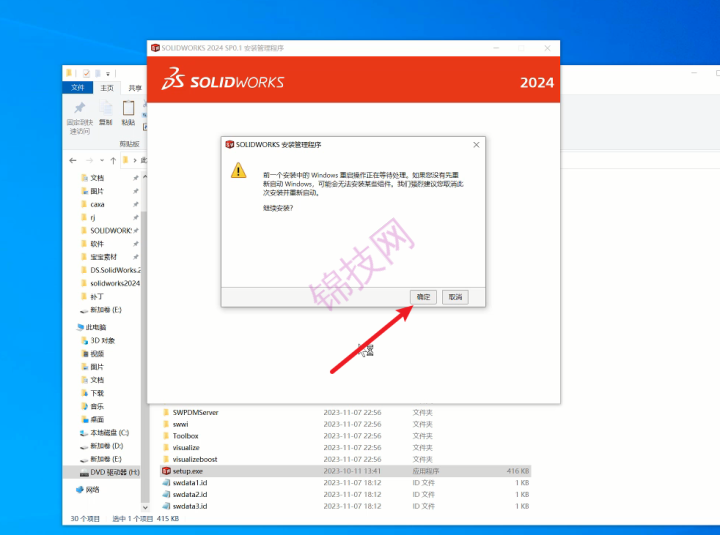Click 416 KB size of setup.exe
The image size is (720, 535).
coord(518,471)
